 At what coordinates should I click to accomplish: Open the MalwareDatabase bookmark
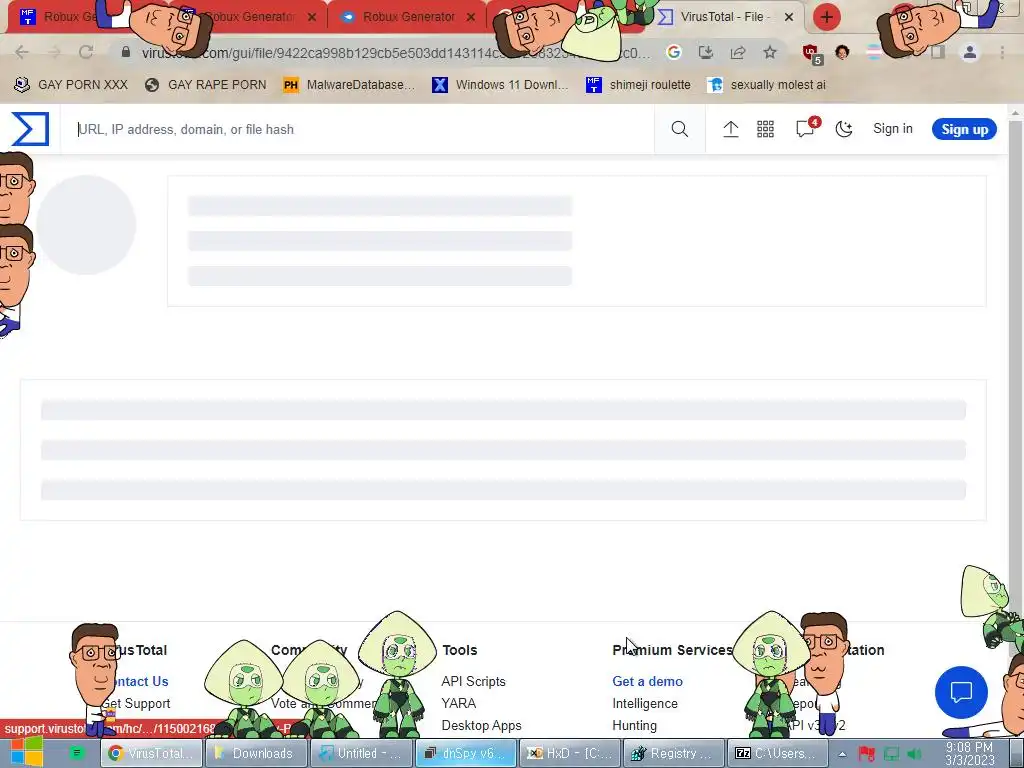(349, 84)
